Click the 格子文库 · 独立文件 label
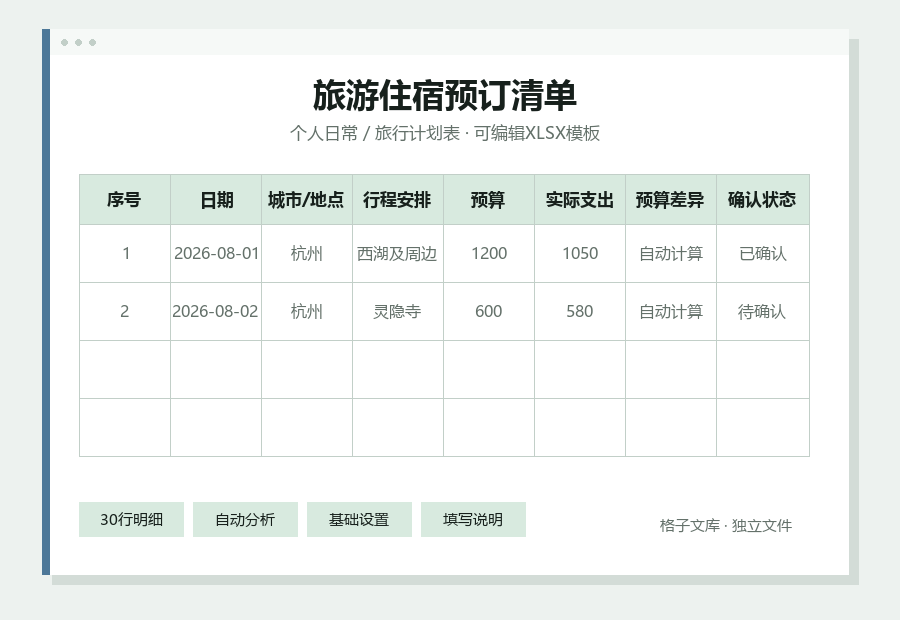 726,525
